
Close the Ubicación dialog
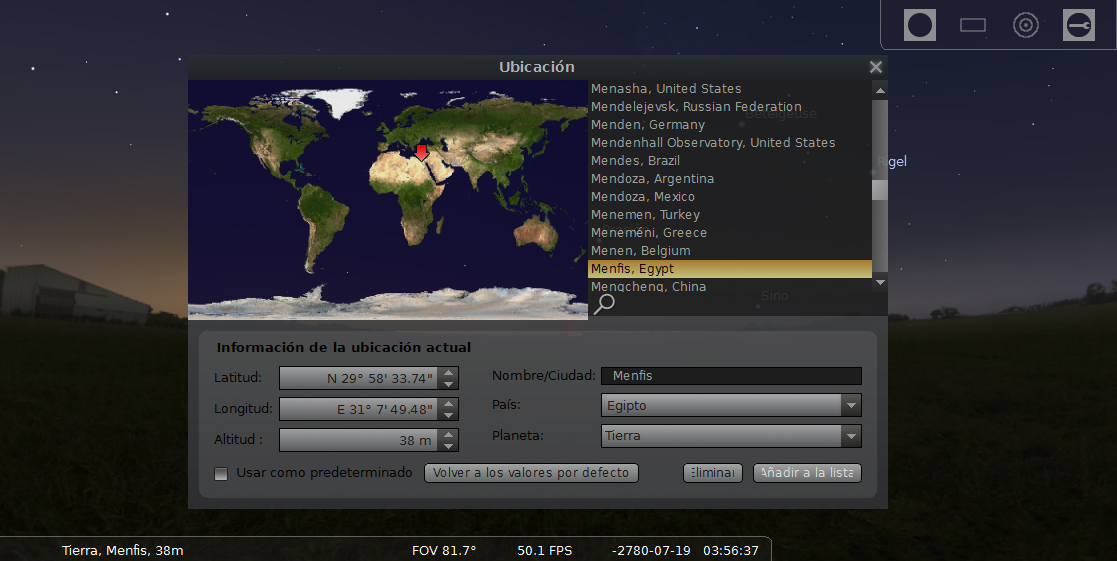tap(876, 67)
